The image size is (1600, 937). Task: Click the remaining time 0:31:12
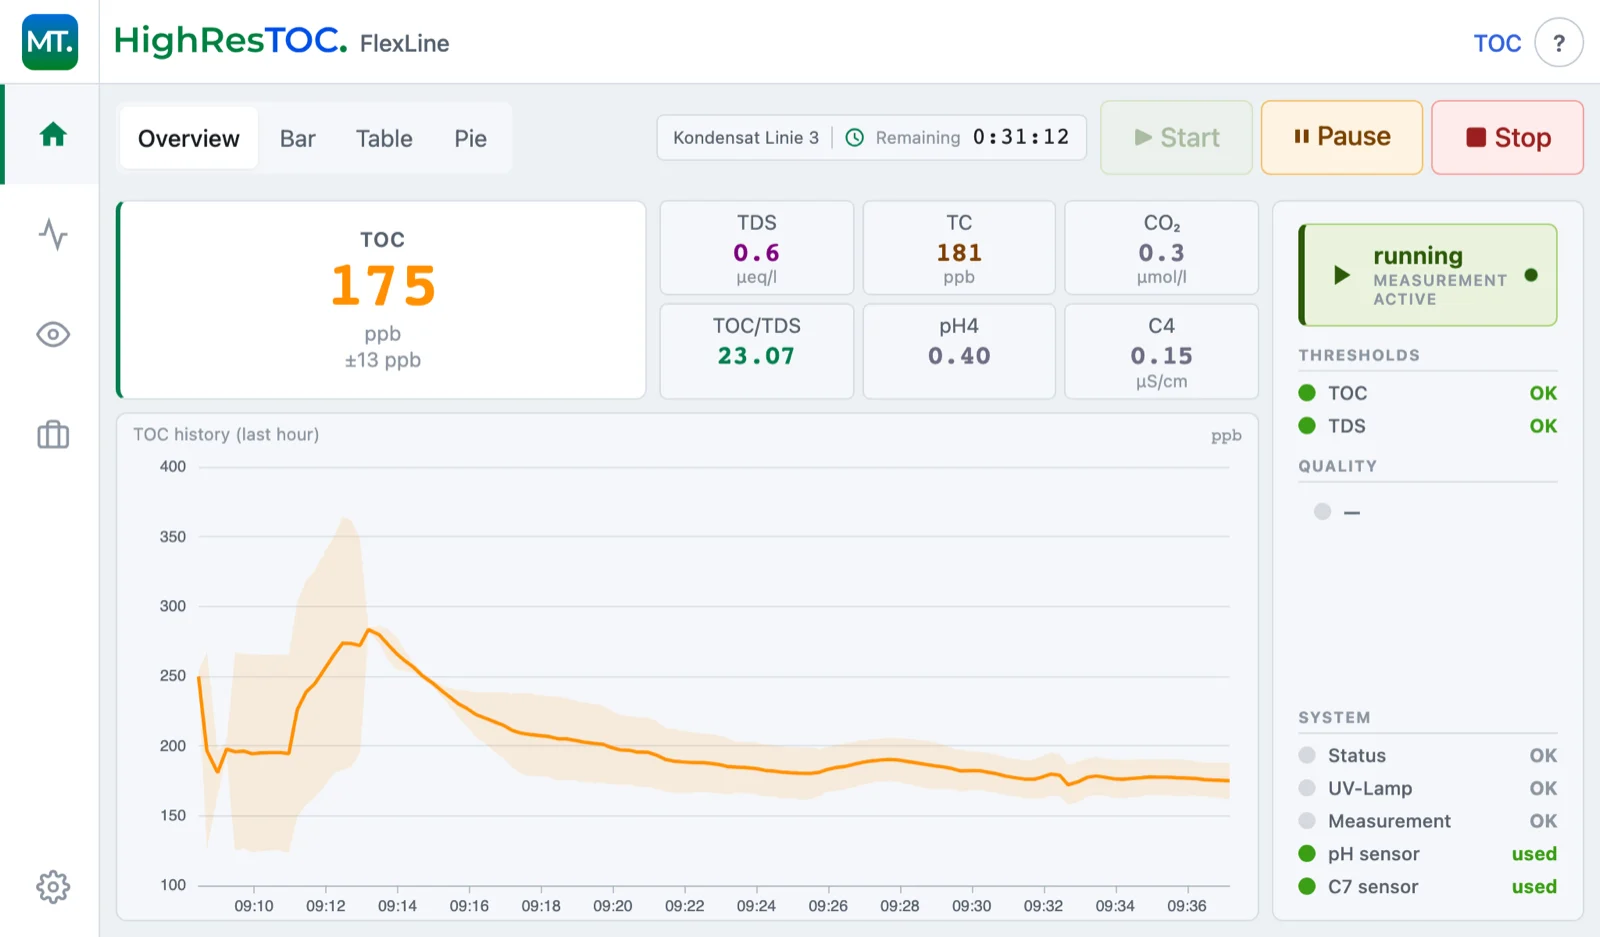pyautogui.click(x=1021, y=137)
